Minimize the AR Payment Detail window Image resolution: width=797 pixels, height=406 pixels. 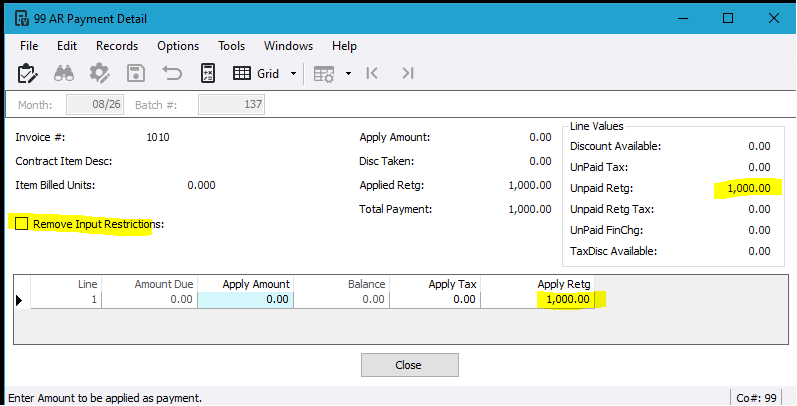point(683,18)
